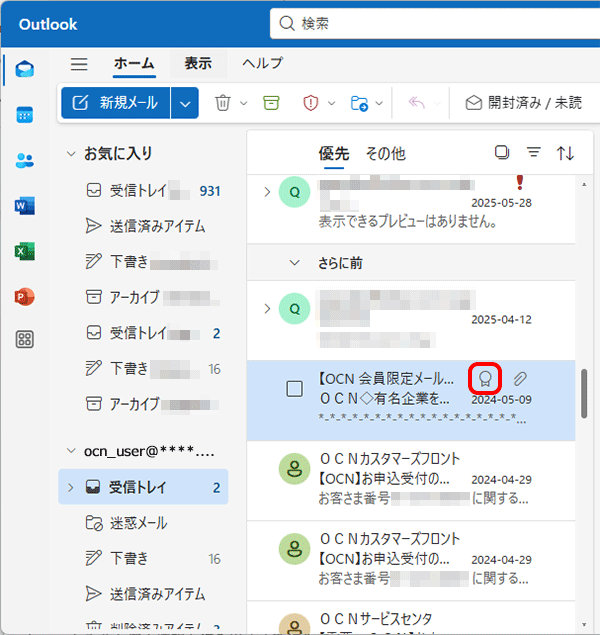Open the filter icon in message list
Viewport: 600px width, 635px height.
click(534, 153)
